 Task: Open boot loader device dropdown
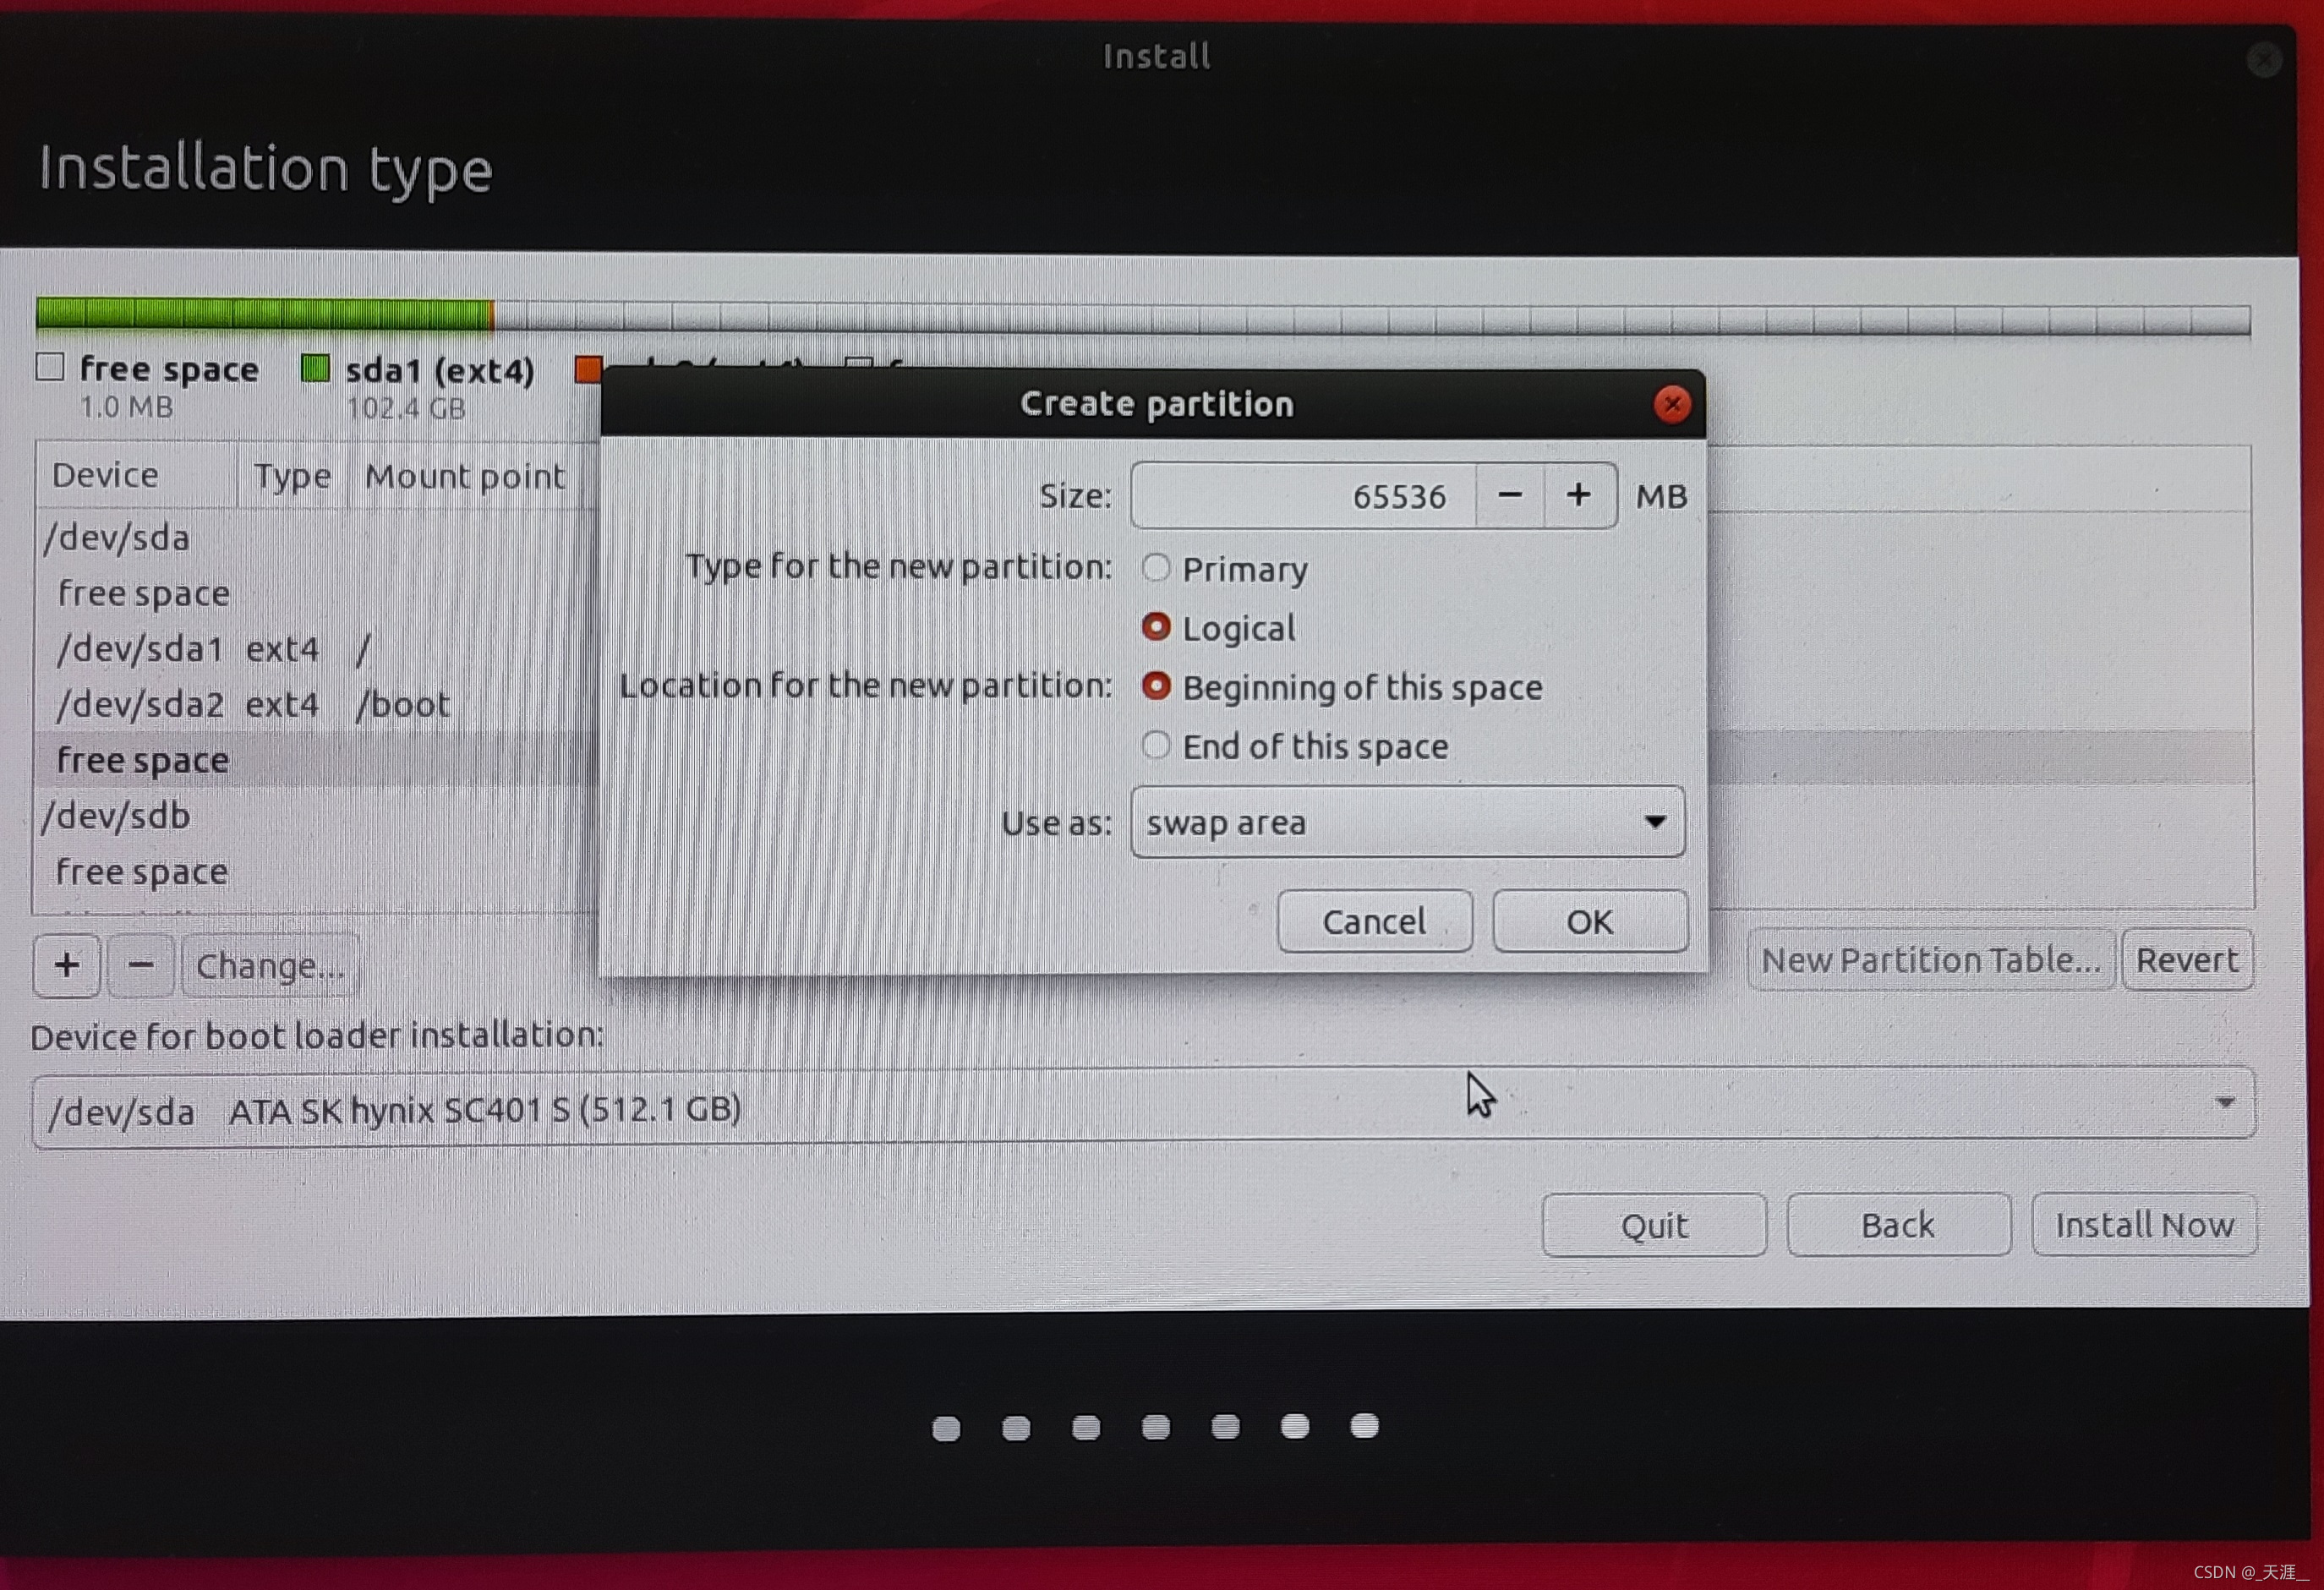click(x=1143, y=1105)
